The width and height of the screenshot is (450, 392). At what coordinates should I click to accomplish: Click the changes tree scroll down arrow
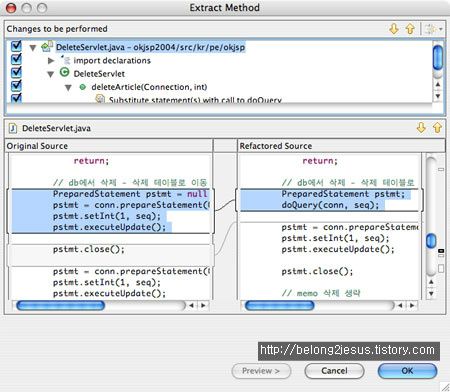438,96
